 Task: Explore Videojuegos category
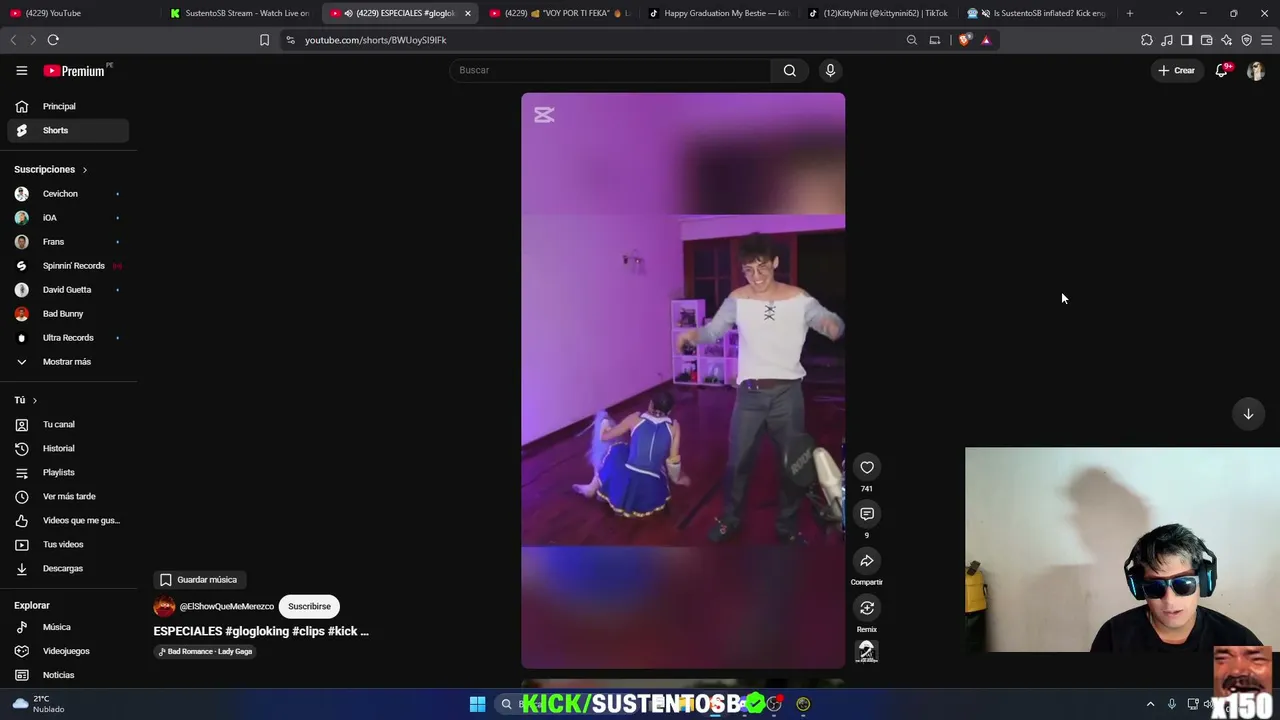(x=68, y=651)
